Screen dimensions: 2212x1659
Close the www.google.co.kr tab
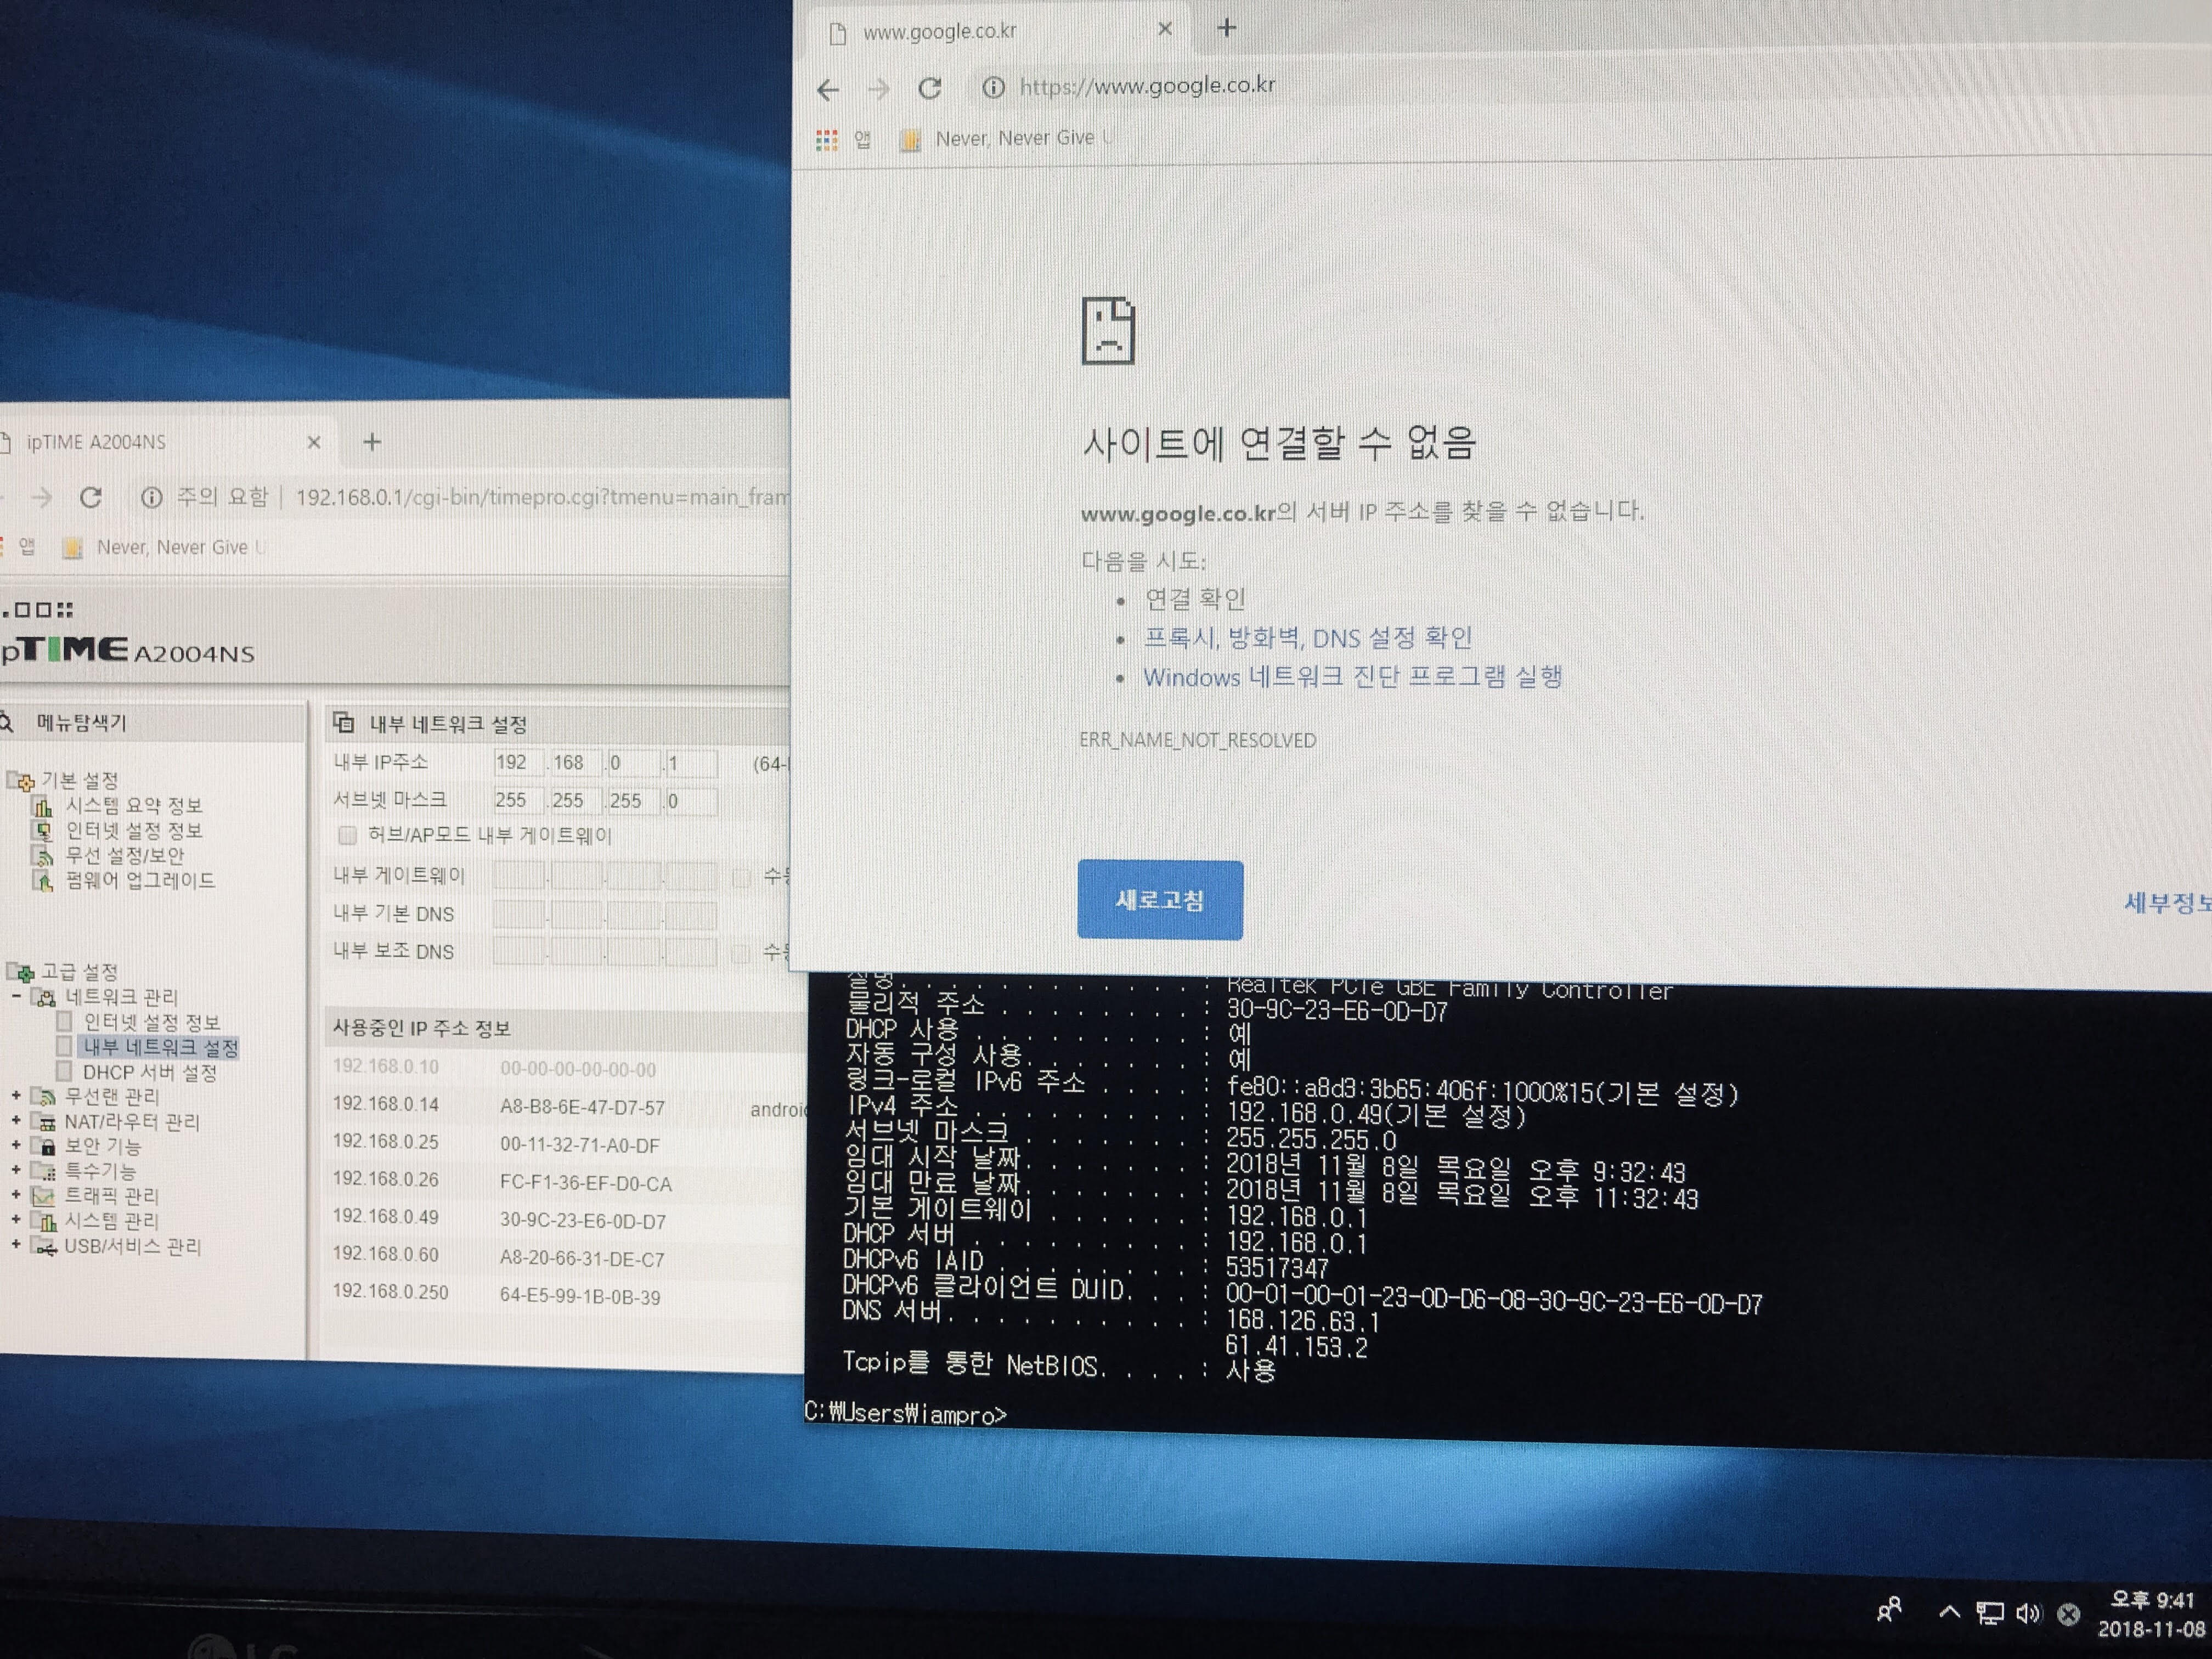[1164, 29]
